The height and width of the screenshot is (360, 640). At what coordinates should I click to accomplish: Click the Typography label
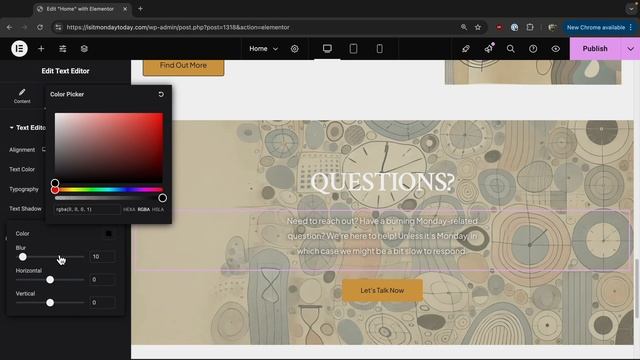pos(24,189)
